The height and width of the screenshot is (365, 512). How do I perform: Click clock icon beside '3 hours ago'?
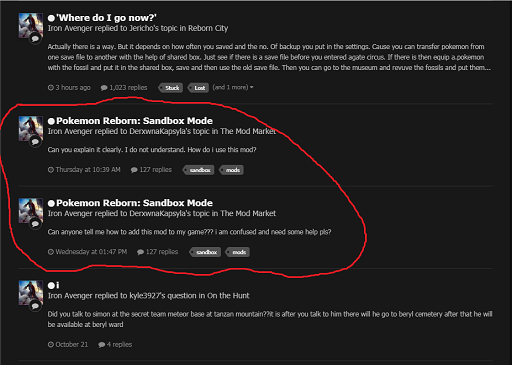(x=51, y=88)
